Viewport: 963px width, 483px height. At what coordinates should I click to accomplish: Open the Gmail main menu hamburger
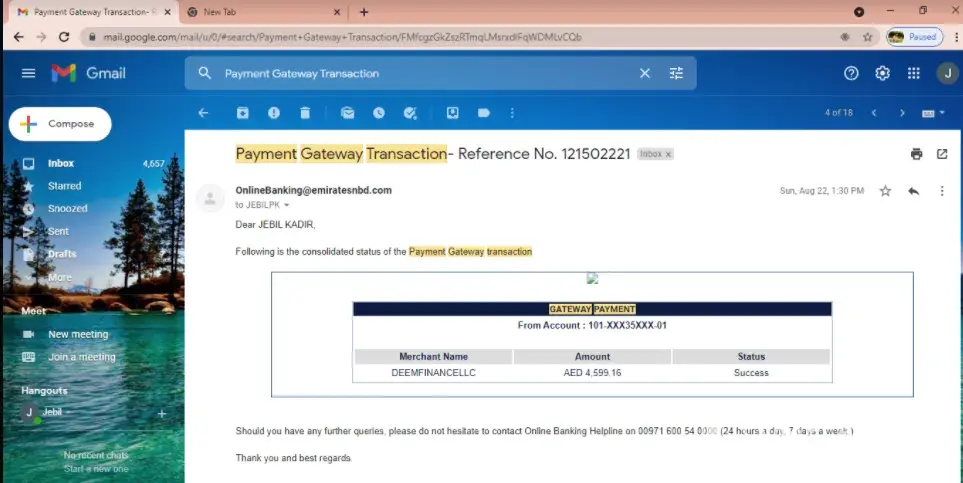point(28,73)
